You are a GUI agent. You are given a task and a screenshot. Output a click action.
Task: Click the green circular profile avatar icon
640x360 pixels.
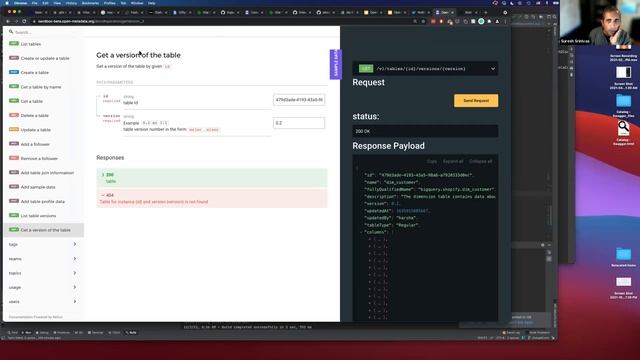click(481, 21)
